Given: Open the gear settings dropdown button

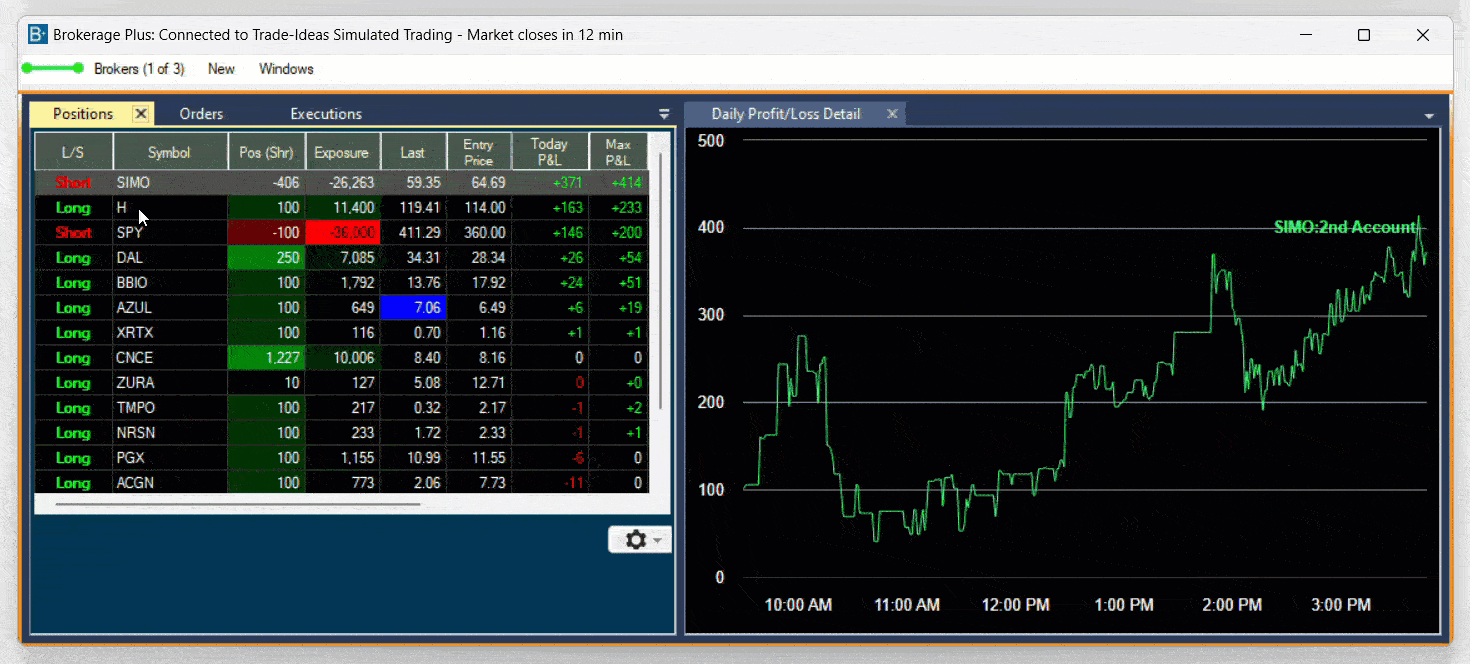Looking at the screenshot, I should coord(639,540).
